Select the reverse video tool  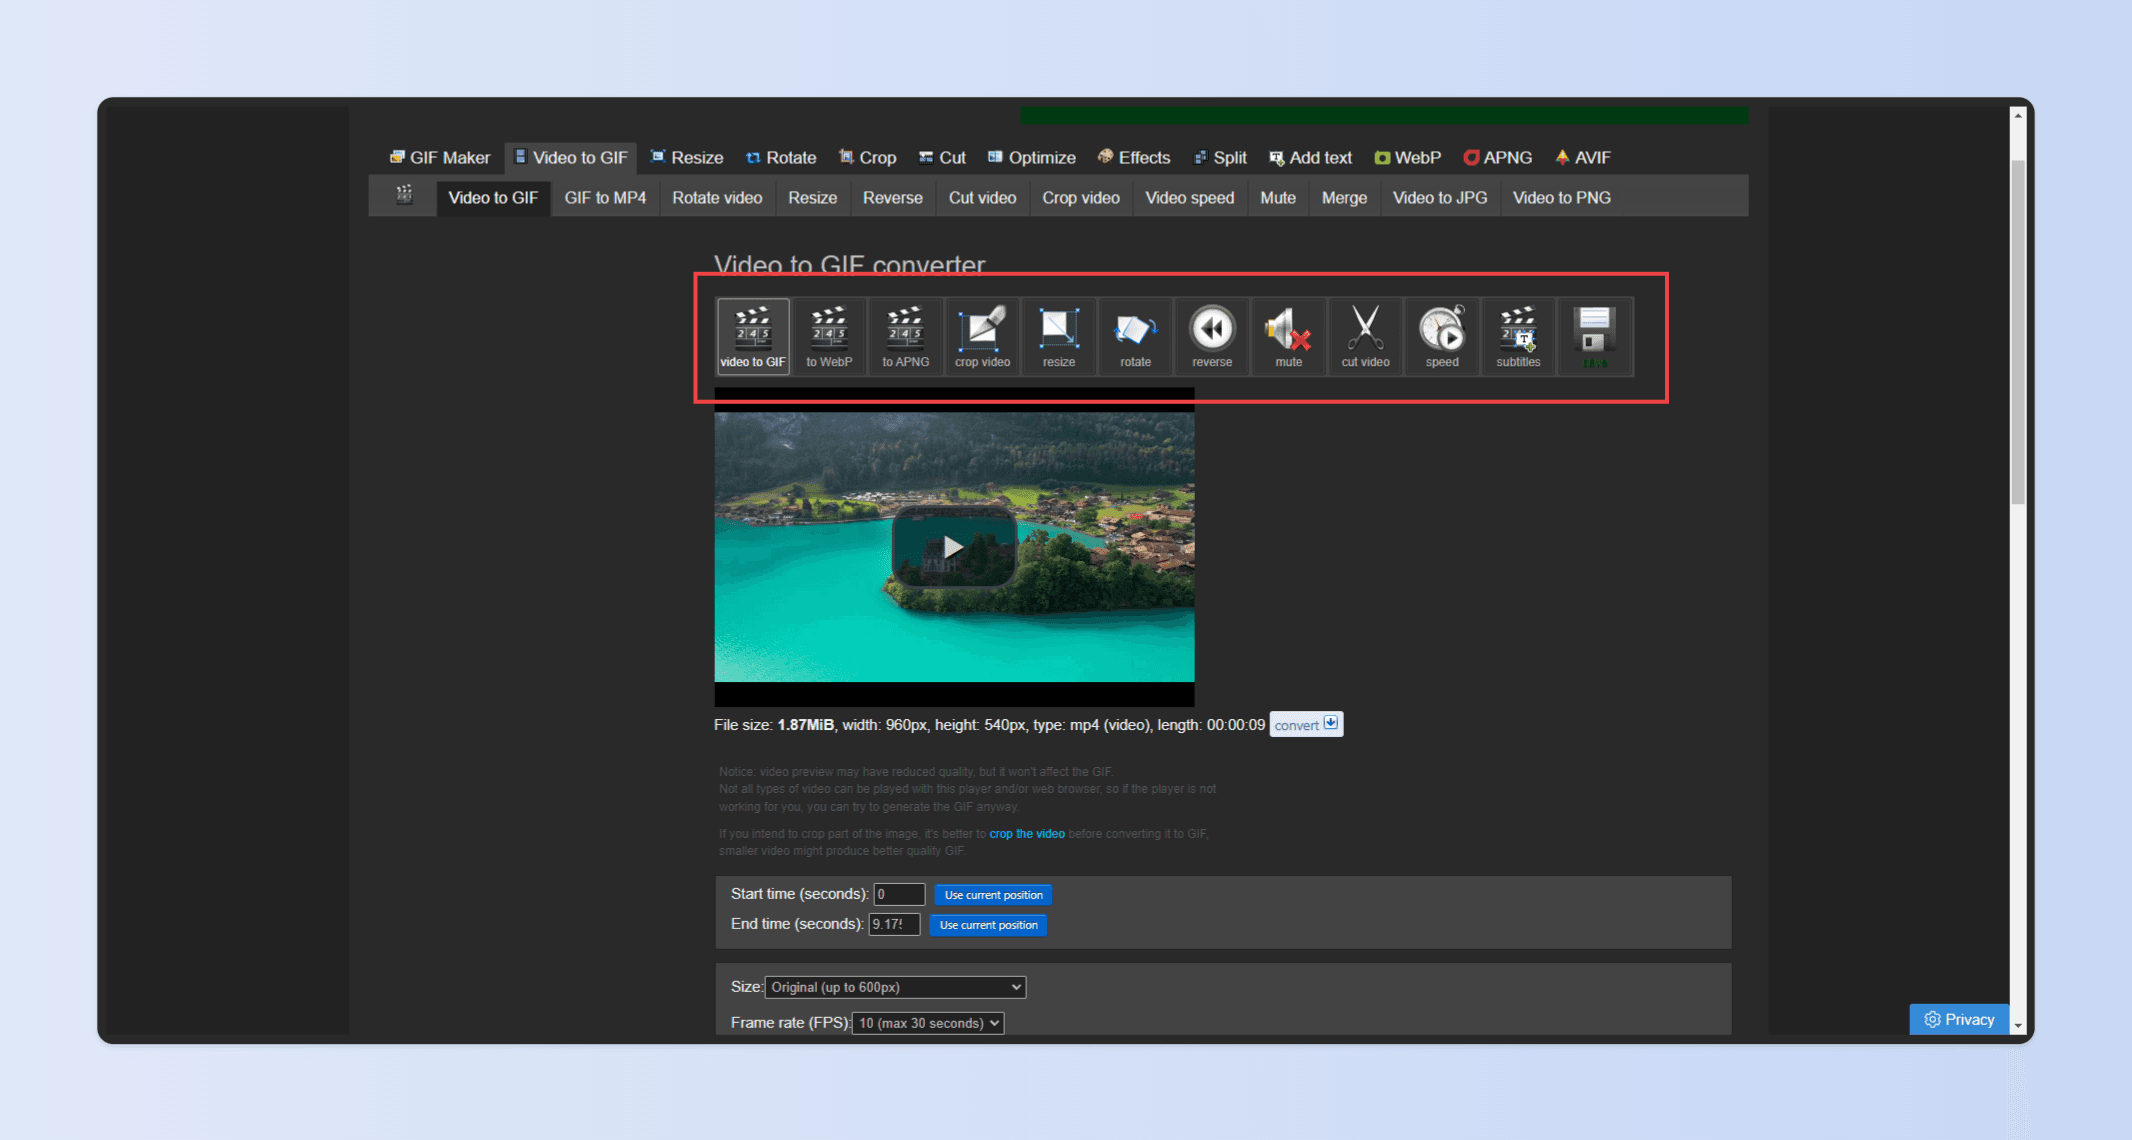click(1211, 332)
